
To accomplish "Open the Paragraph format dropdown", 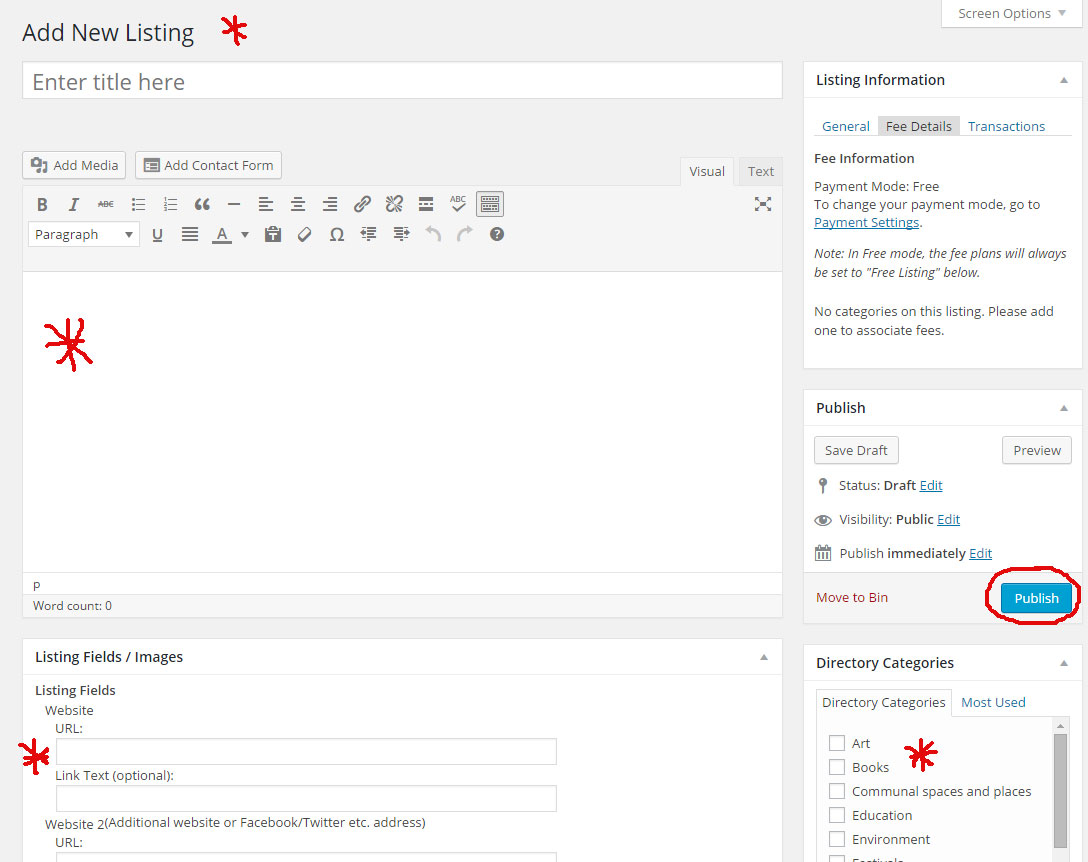I will [x=84, y=234].
